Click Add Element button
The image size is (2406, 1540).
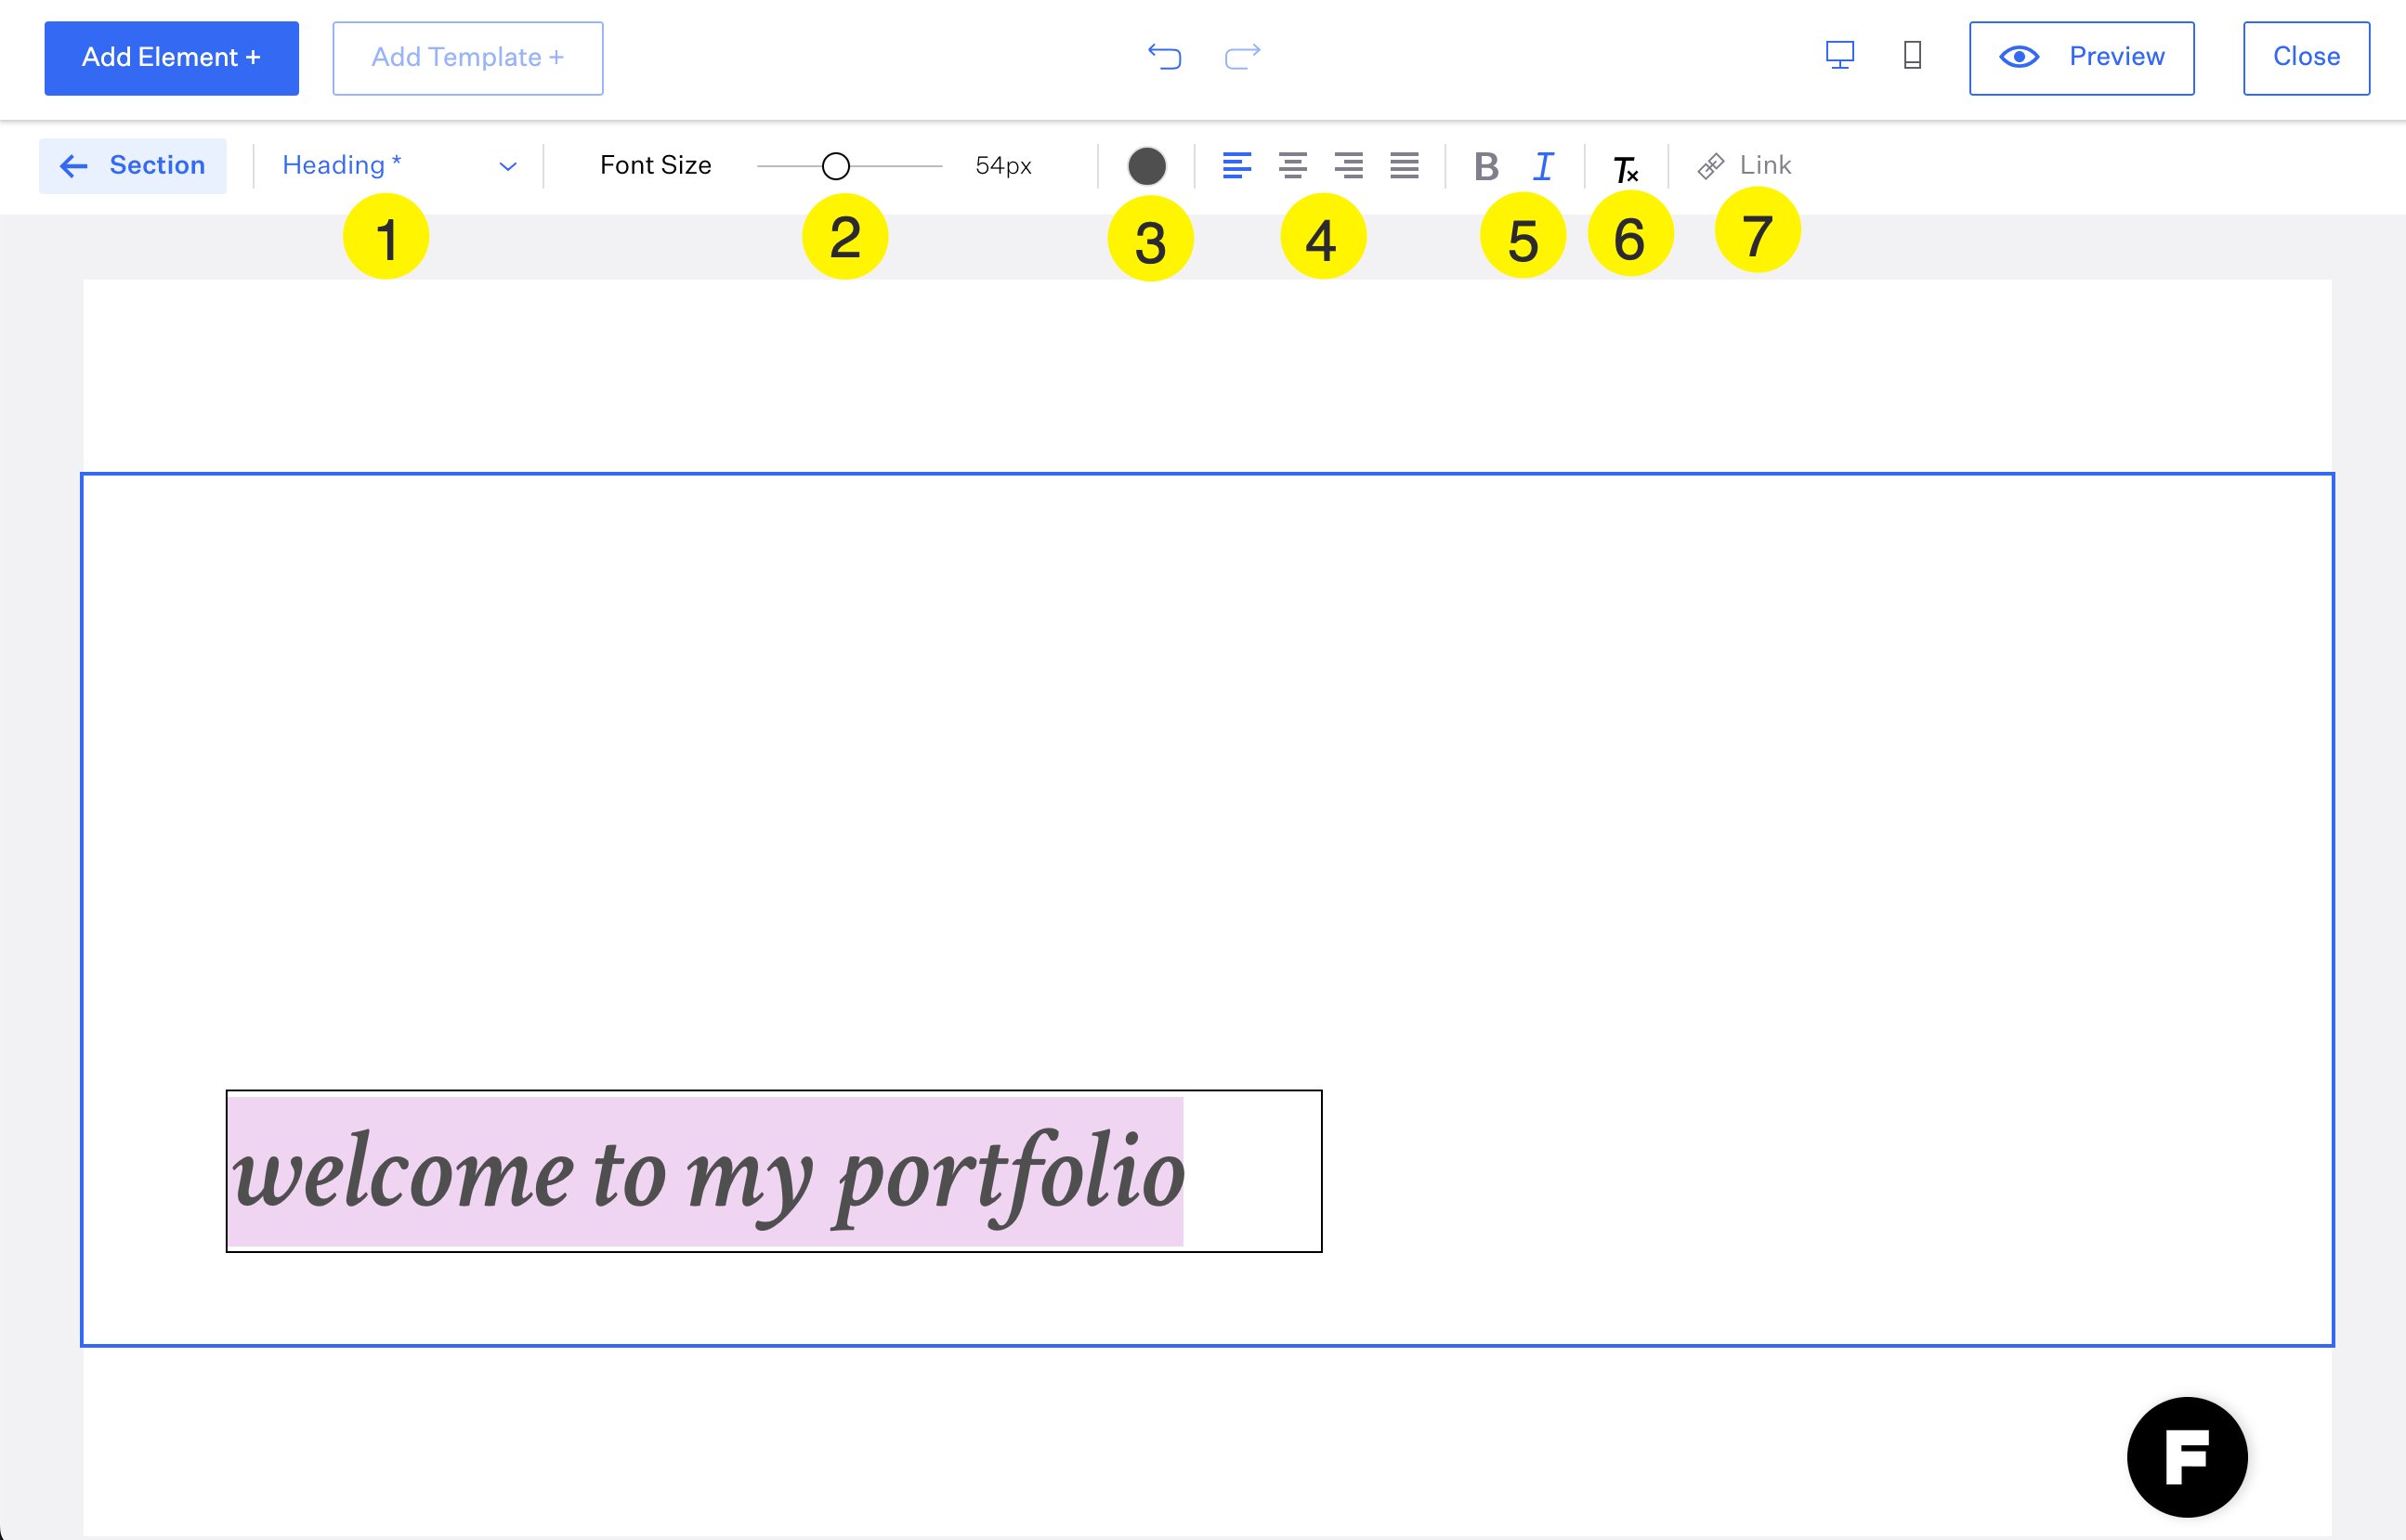(x=171, y=58)
